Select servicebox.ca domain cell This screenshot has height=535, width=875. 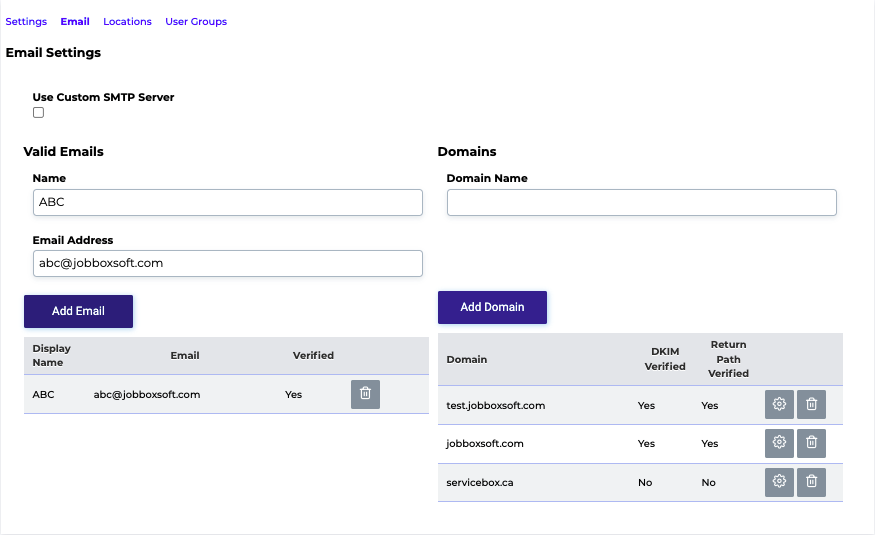(x=479, y=483)
